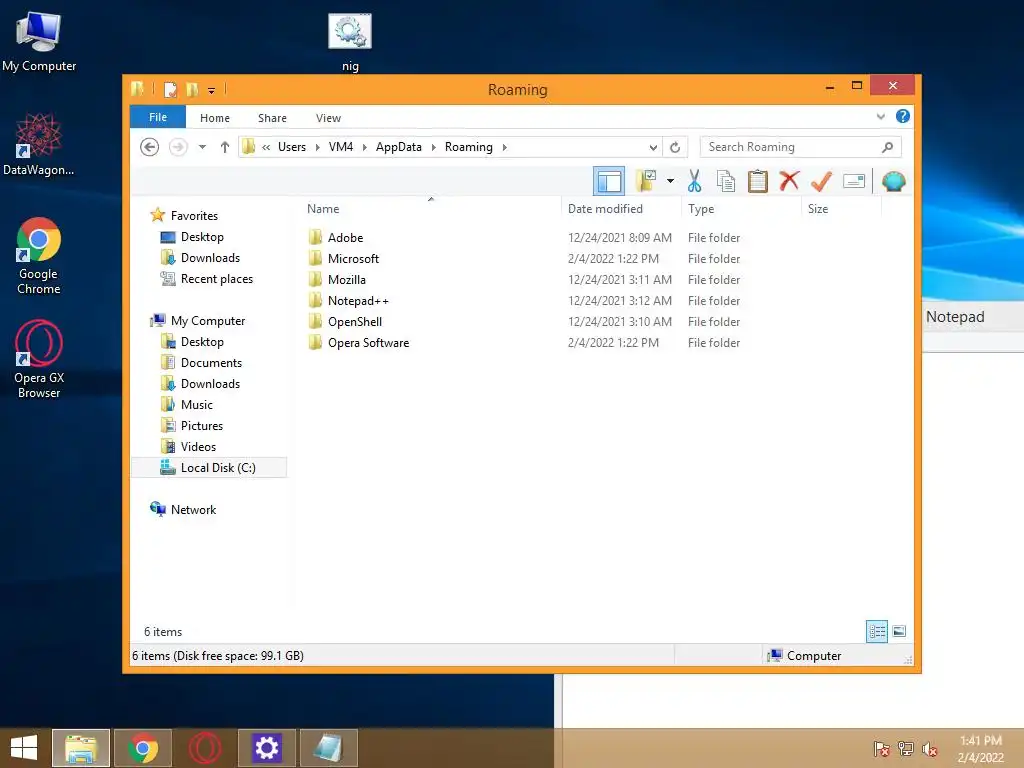
Task: Select the Adobe folder
Action: (345, 238)
